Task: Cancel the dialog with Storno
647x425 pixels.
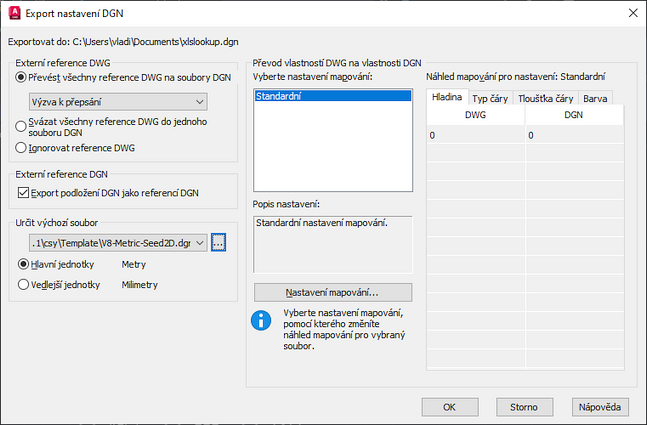Action: 525,407
